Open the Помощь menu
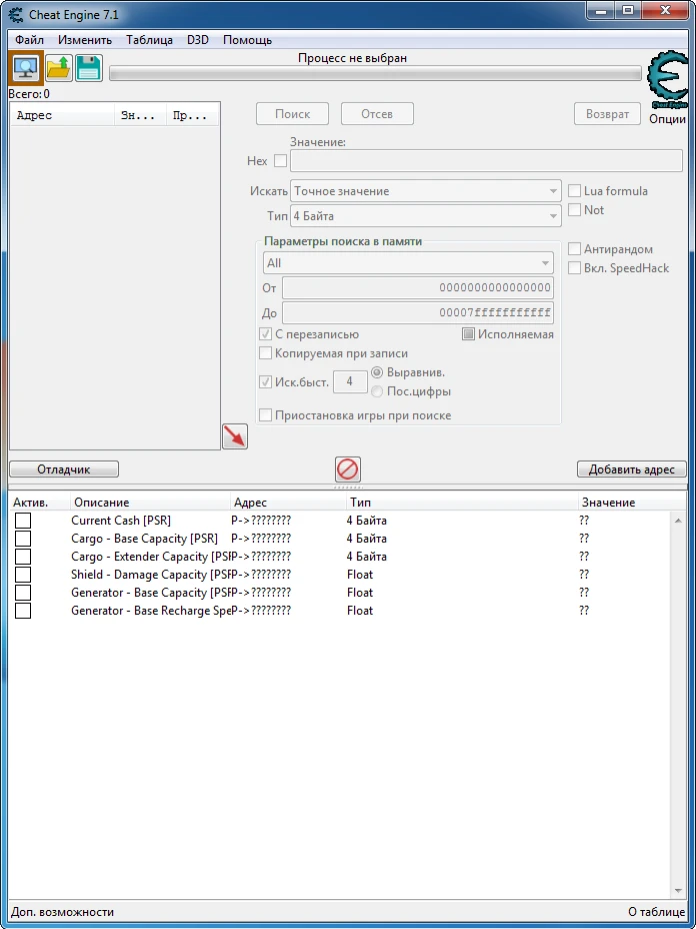The height and width of the screenshot is (929, 696). (248, 40)
